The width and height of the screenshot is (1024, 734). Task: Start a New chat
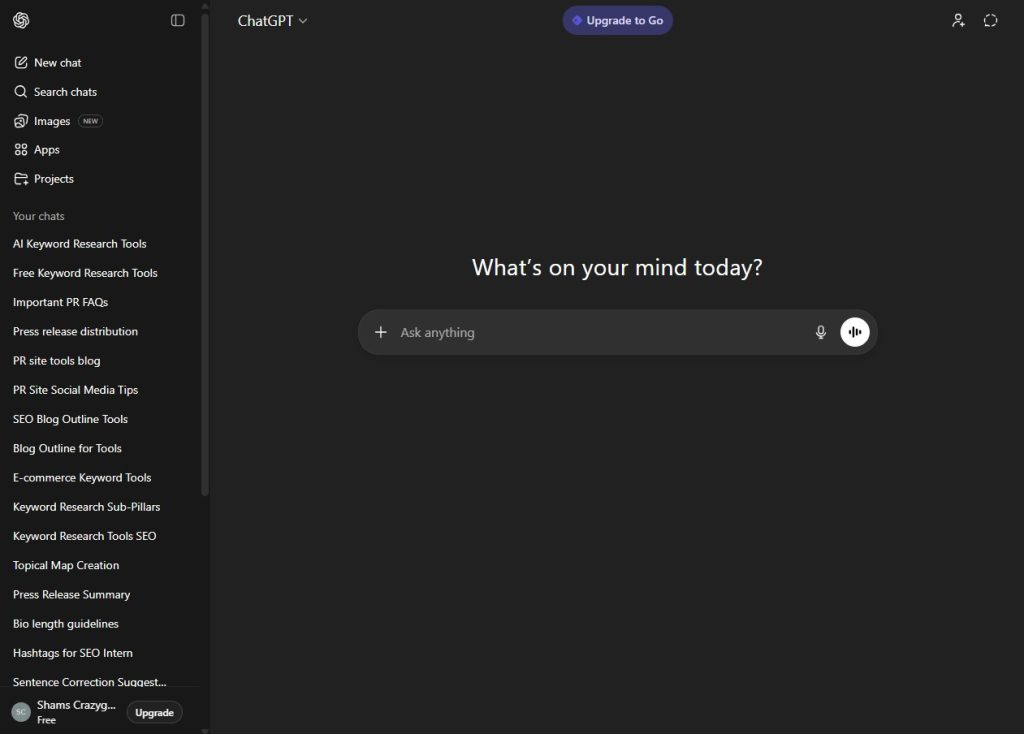pos(99,63)
